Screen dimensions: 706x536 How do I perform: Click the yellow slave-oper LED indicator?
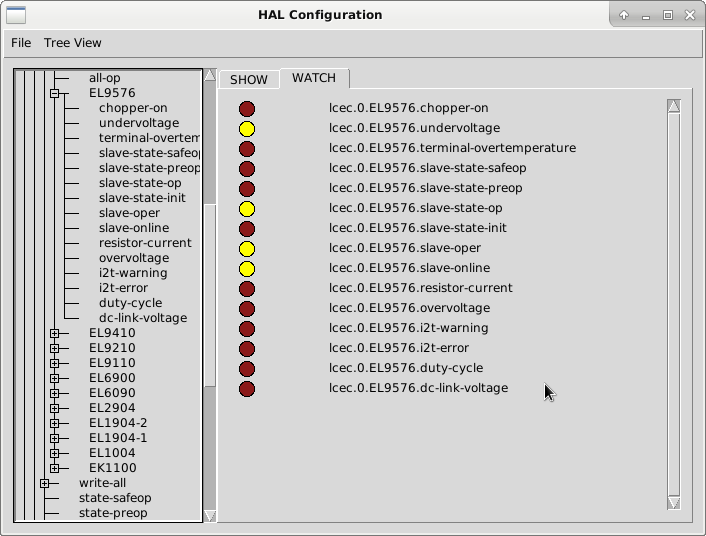click(x=247, y=249)
